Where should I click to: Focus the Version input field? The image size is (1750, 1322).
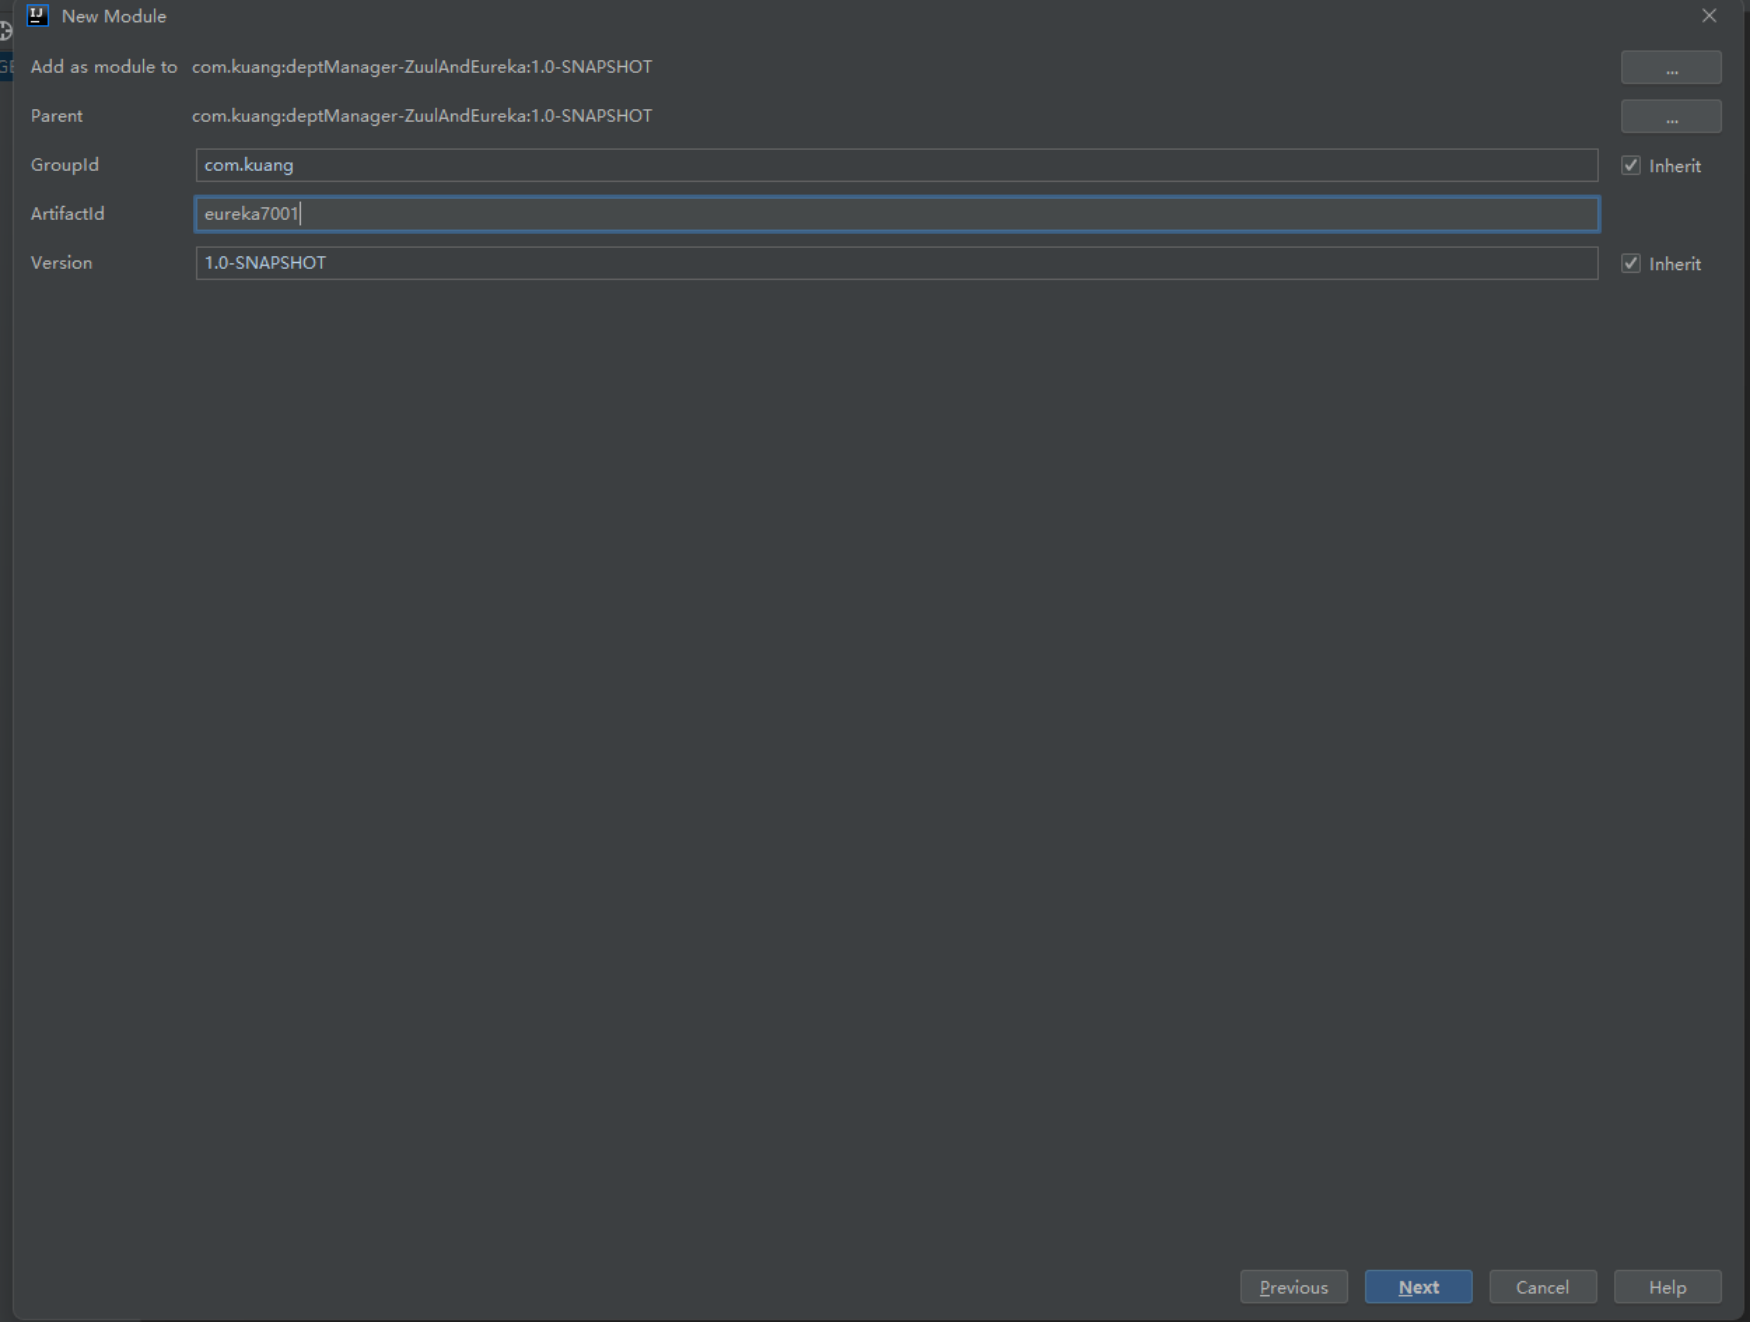[897, 263]
